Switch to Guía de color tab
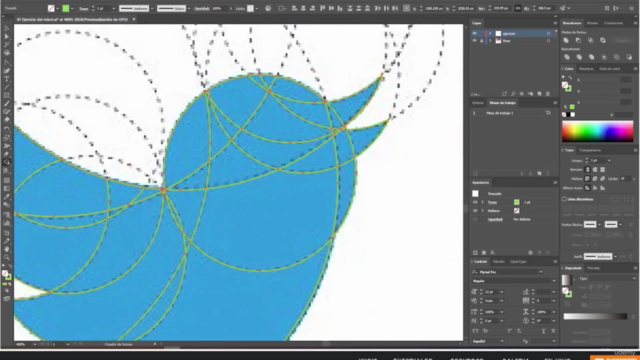The width and height of the screenshot is (640, 360). point(610,69)
